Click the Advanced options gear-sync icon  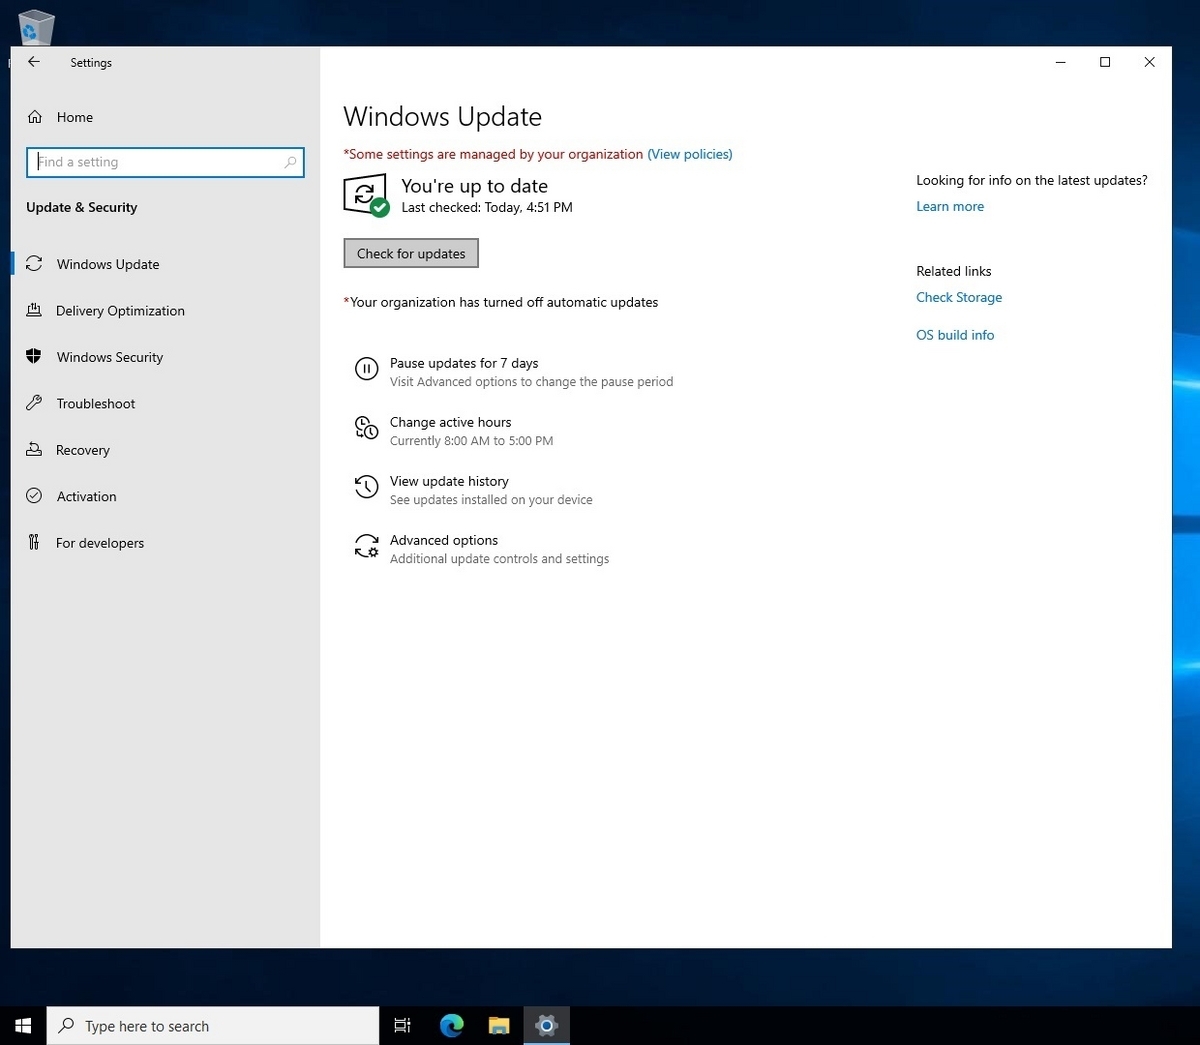tap(367, 547)
